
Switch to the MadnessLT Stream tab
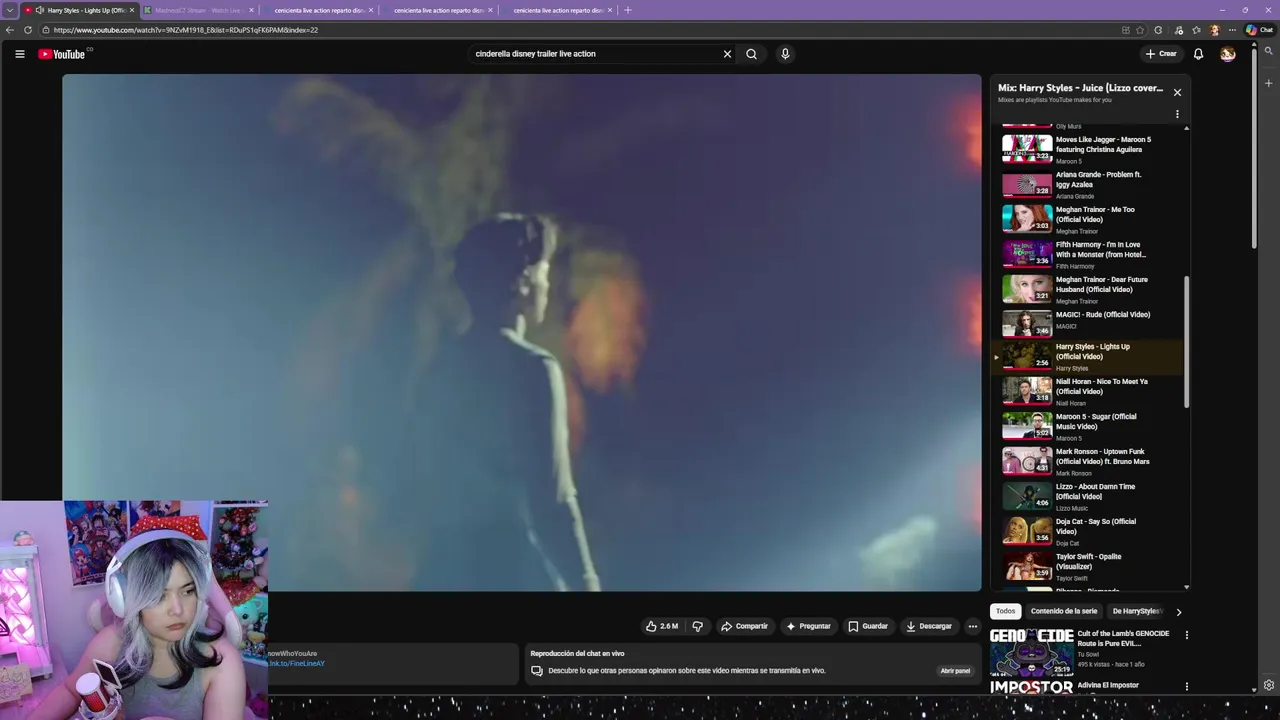click(x=198, y=10)
